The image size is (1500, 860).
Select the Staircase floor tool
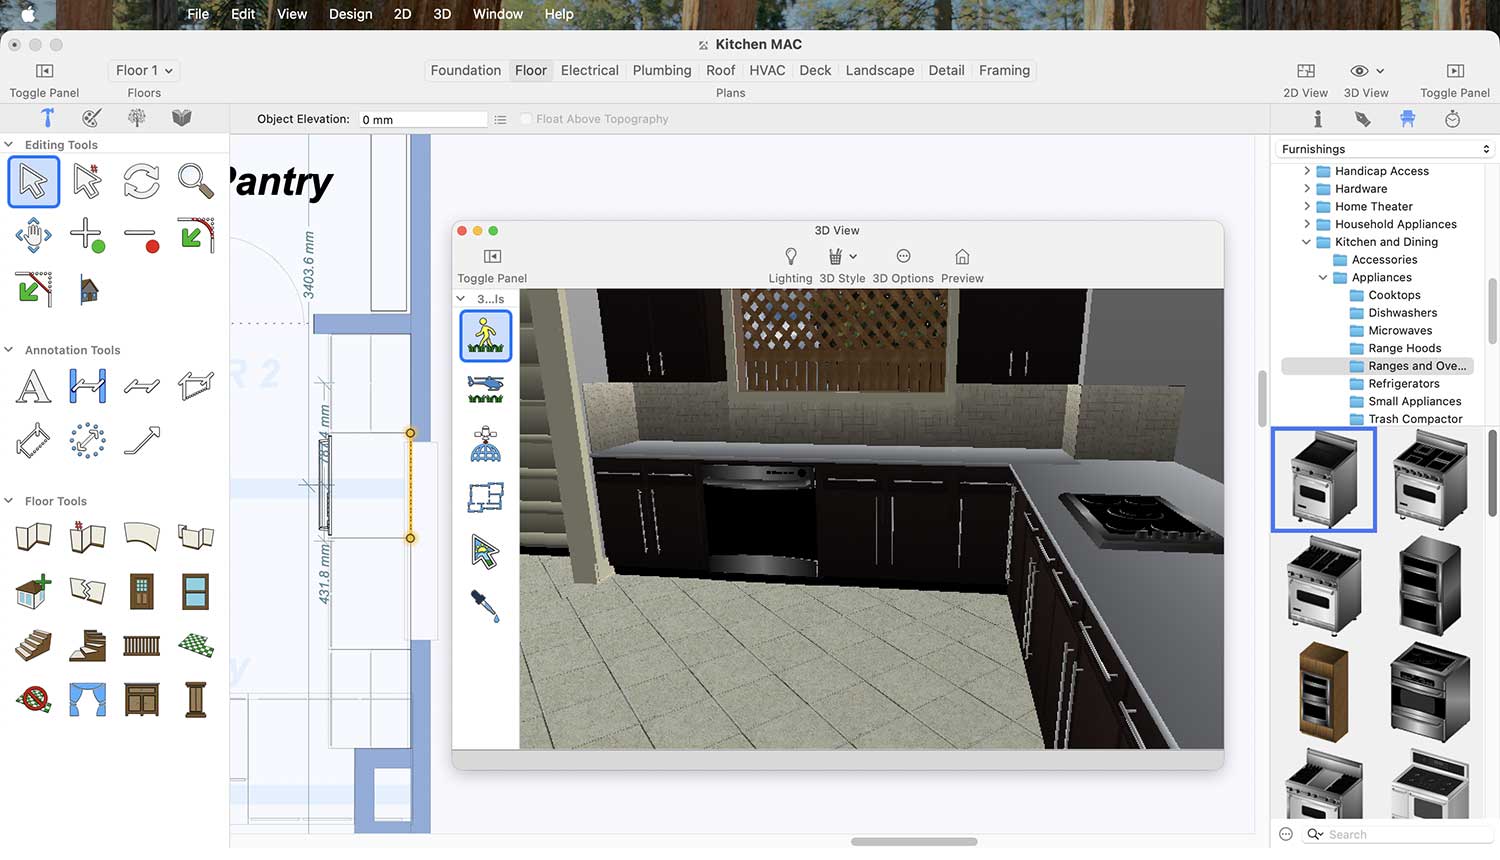point(33,645)
